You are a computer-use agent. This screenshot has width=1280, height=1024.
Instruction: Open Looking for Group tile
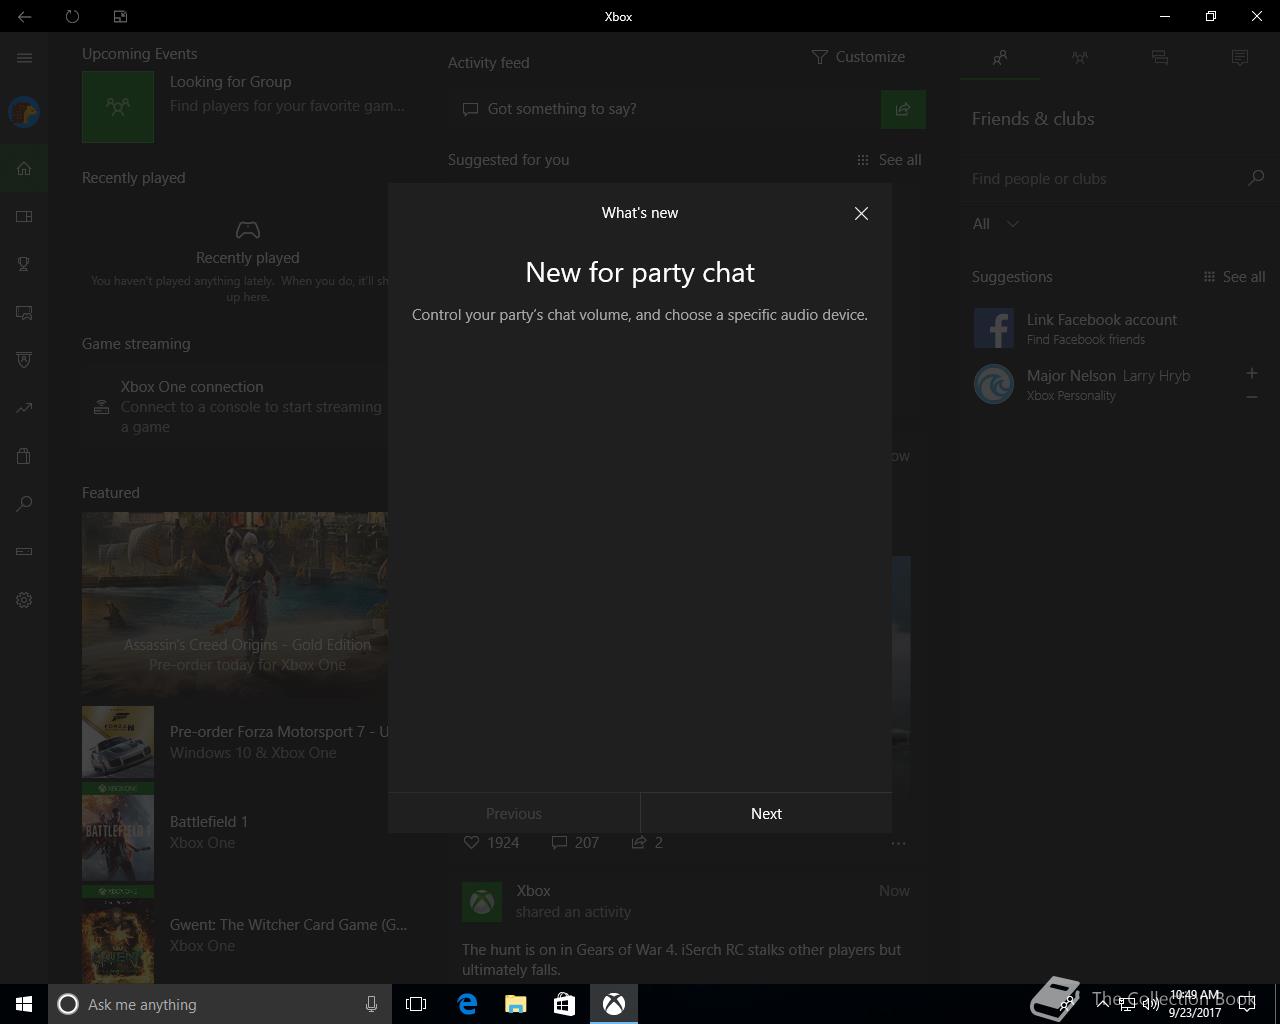point(244,106)
